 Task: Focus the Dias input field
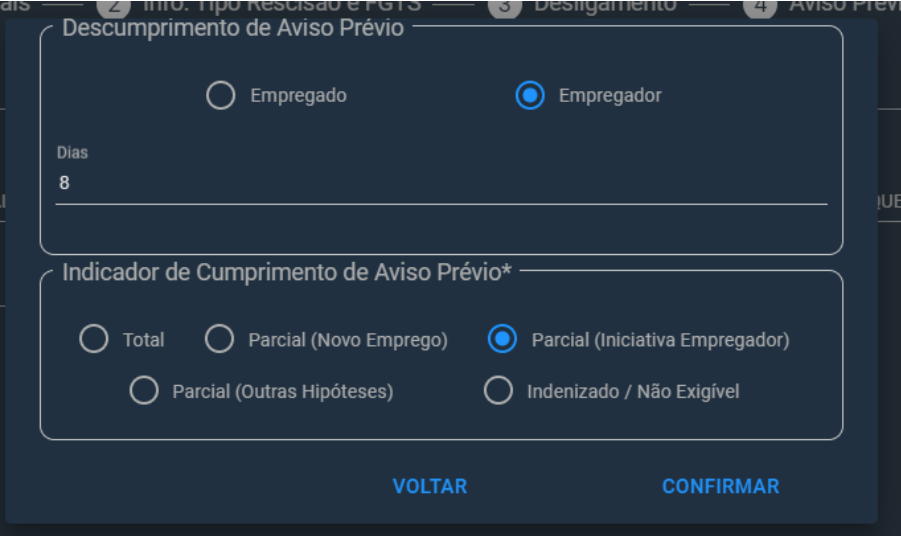[441, 183]
